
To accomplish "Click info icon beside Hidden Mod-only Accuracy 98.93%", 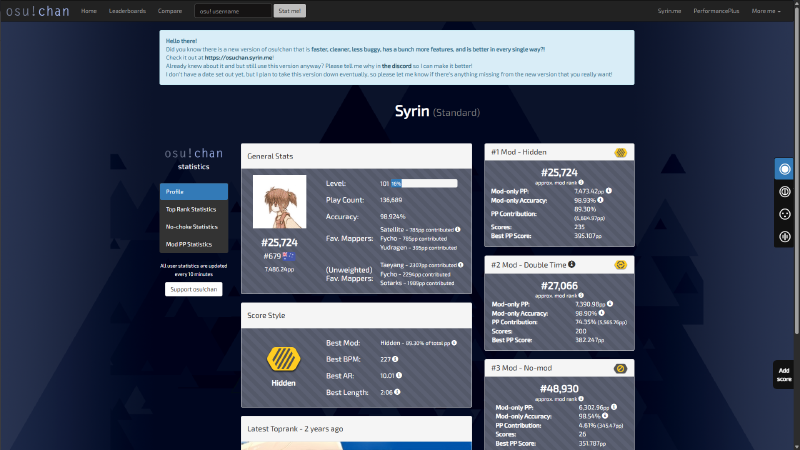I will point(601,200).
